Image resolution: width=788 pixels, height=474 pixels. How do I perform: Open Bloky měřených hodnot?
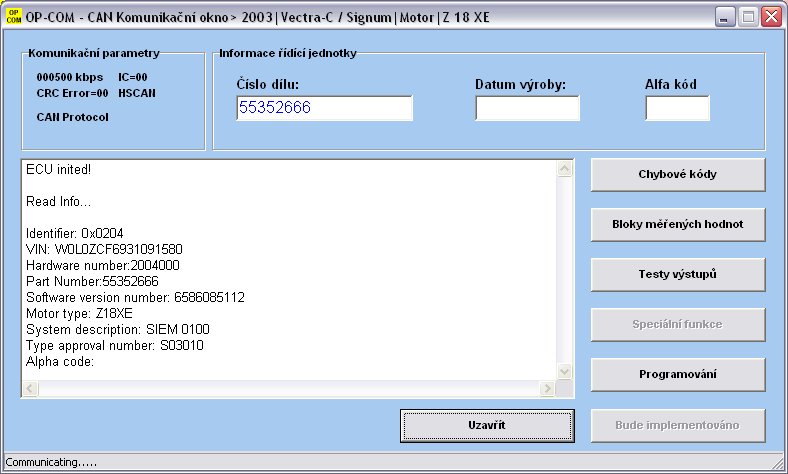[x=678, y=225]
